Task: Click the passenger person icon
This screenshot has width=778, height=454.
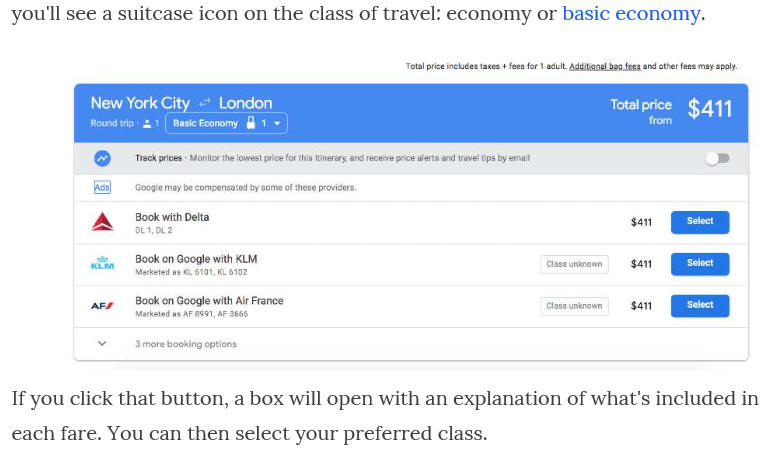Action: click(147, 124)
